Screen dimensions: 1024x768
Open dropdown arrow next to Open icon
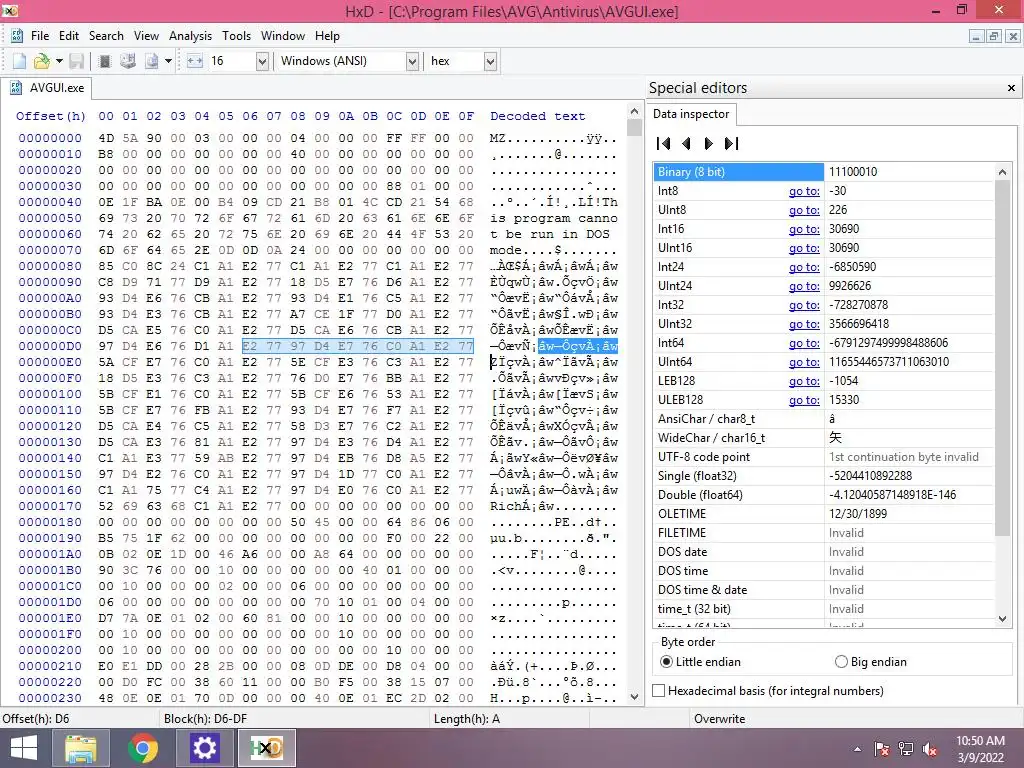(59, 61)
